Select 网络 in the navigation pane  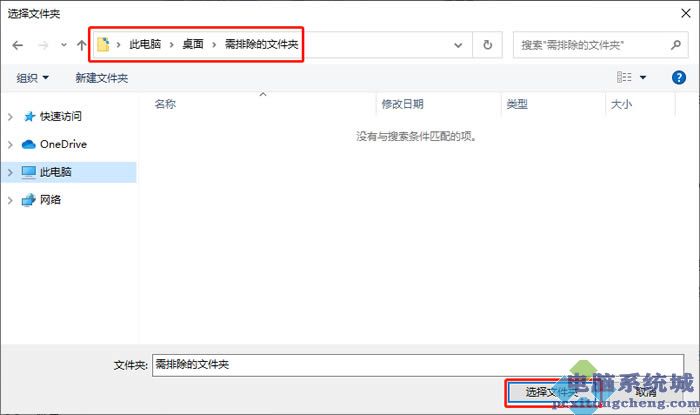click(50, 199)
